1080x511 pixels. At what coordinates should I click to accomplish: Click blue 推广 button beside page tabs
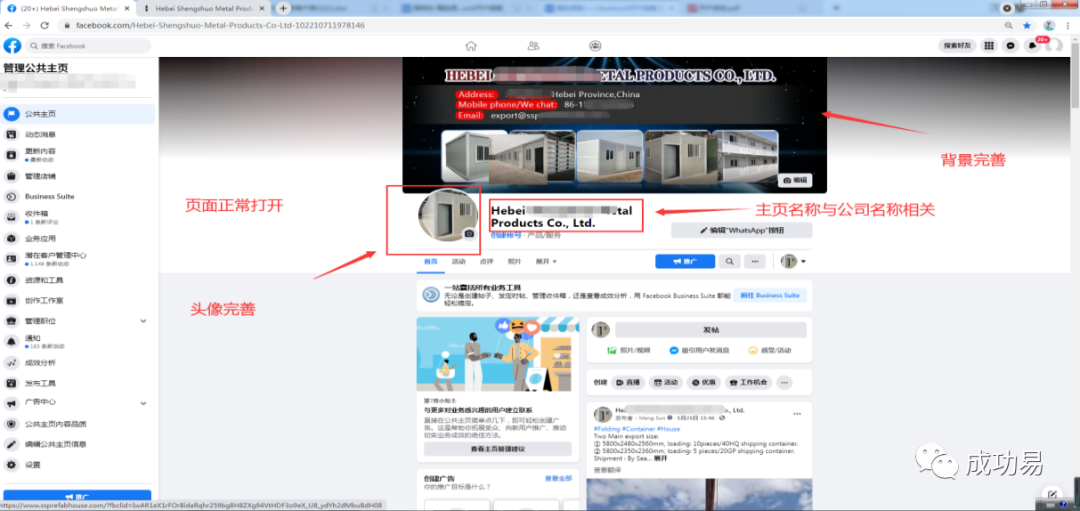point(685,262)
